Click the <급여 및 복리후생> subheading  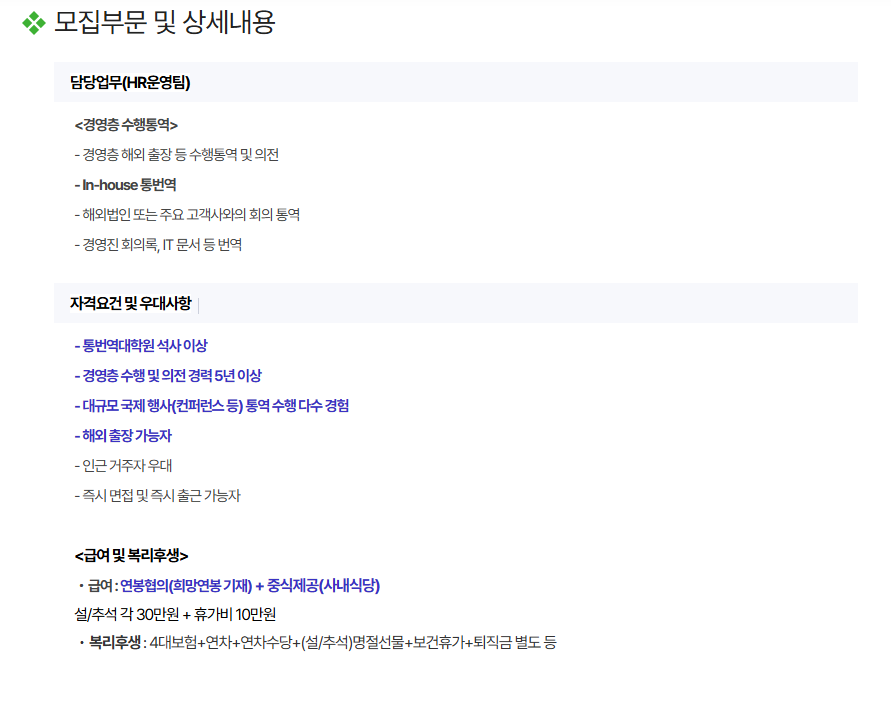(131, 556)
